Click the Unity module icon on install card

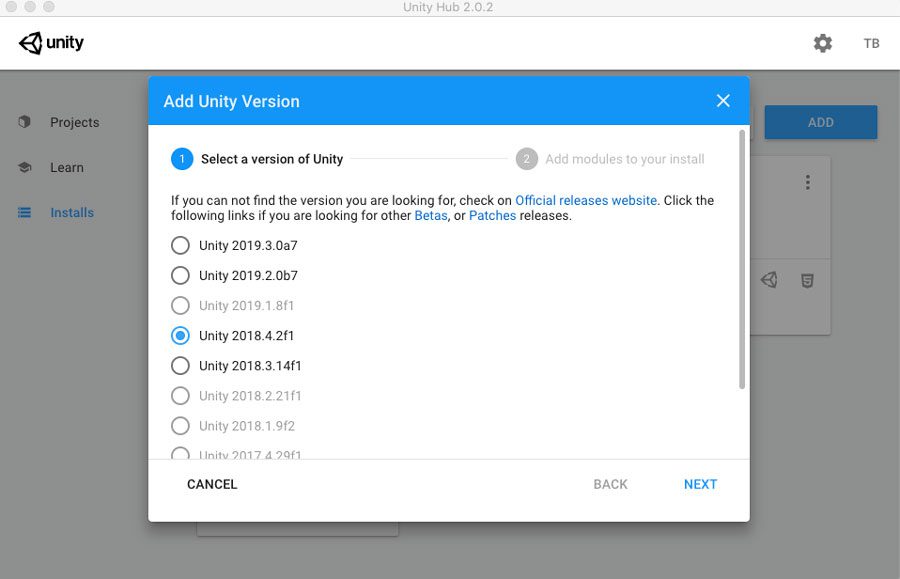[769, 280]
